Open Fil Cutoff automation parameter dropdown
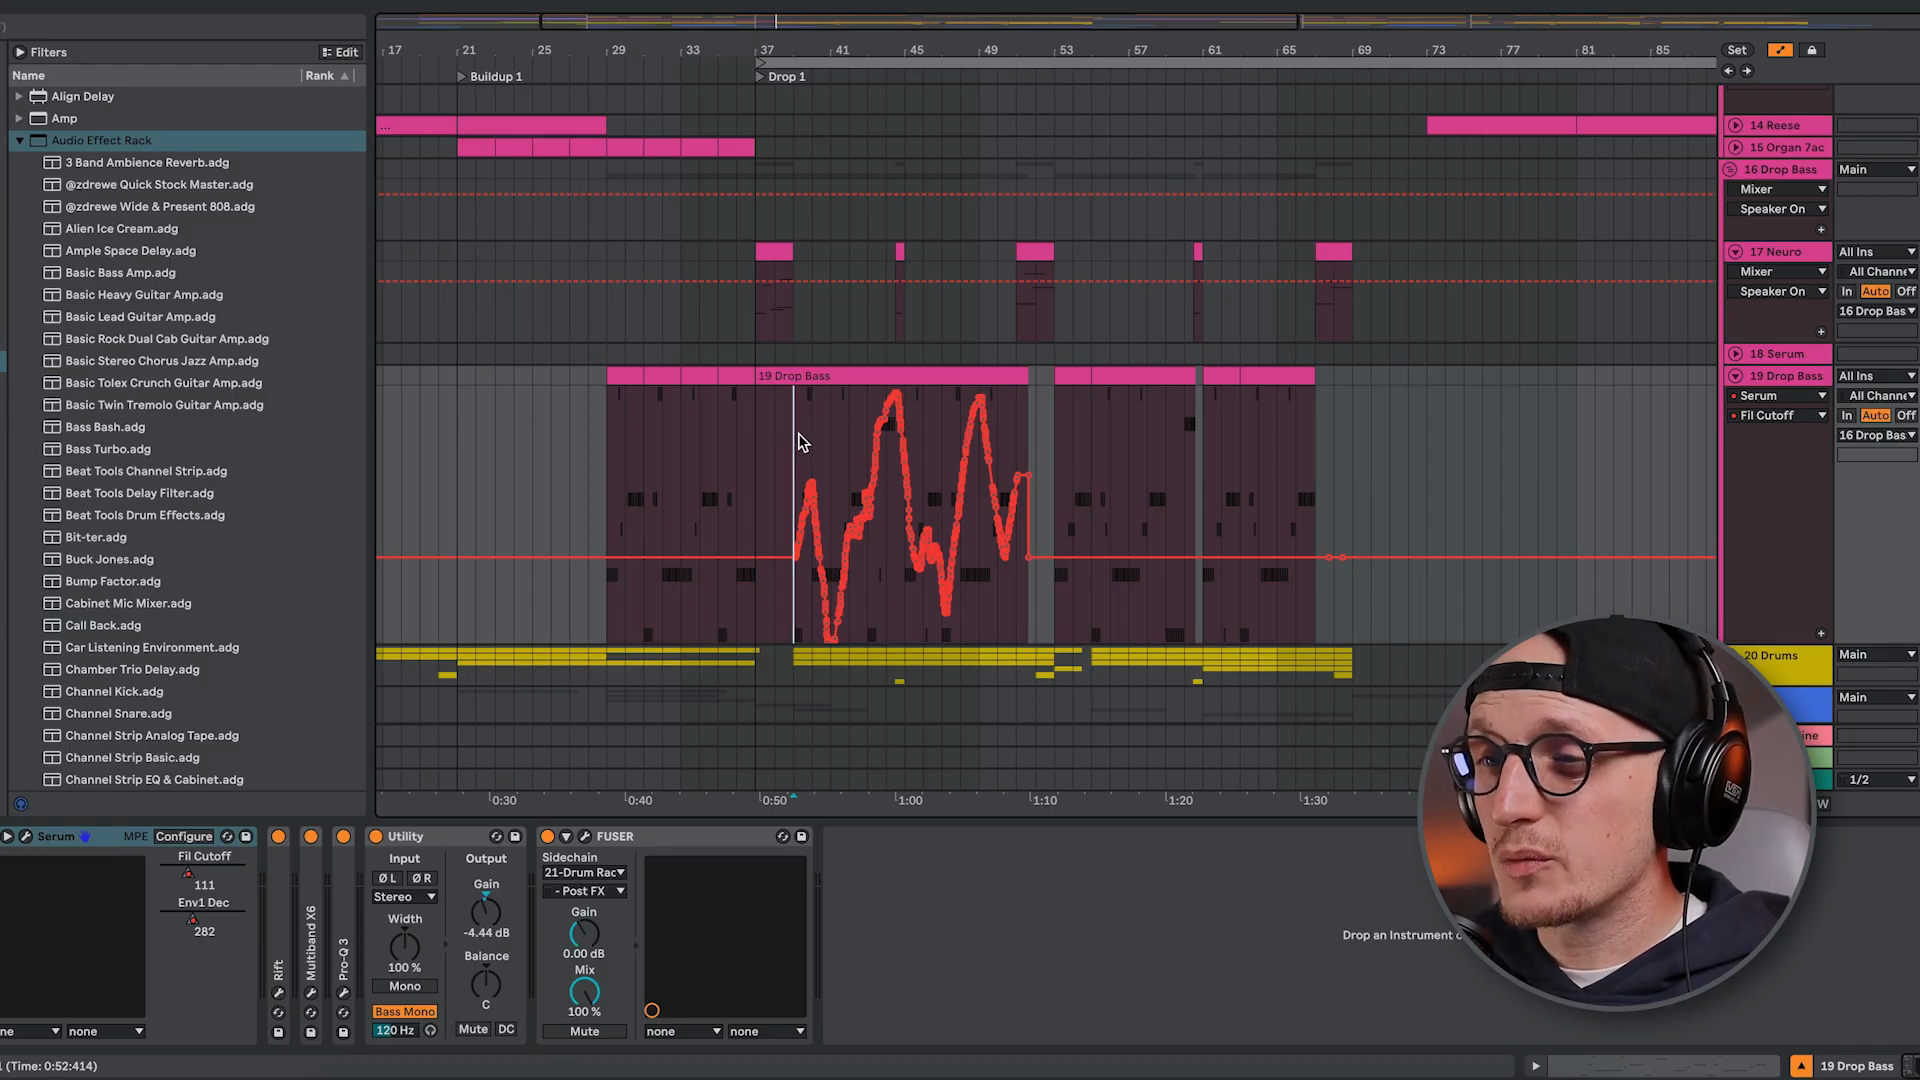 click(1821, 415)
